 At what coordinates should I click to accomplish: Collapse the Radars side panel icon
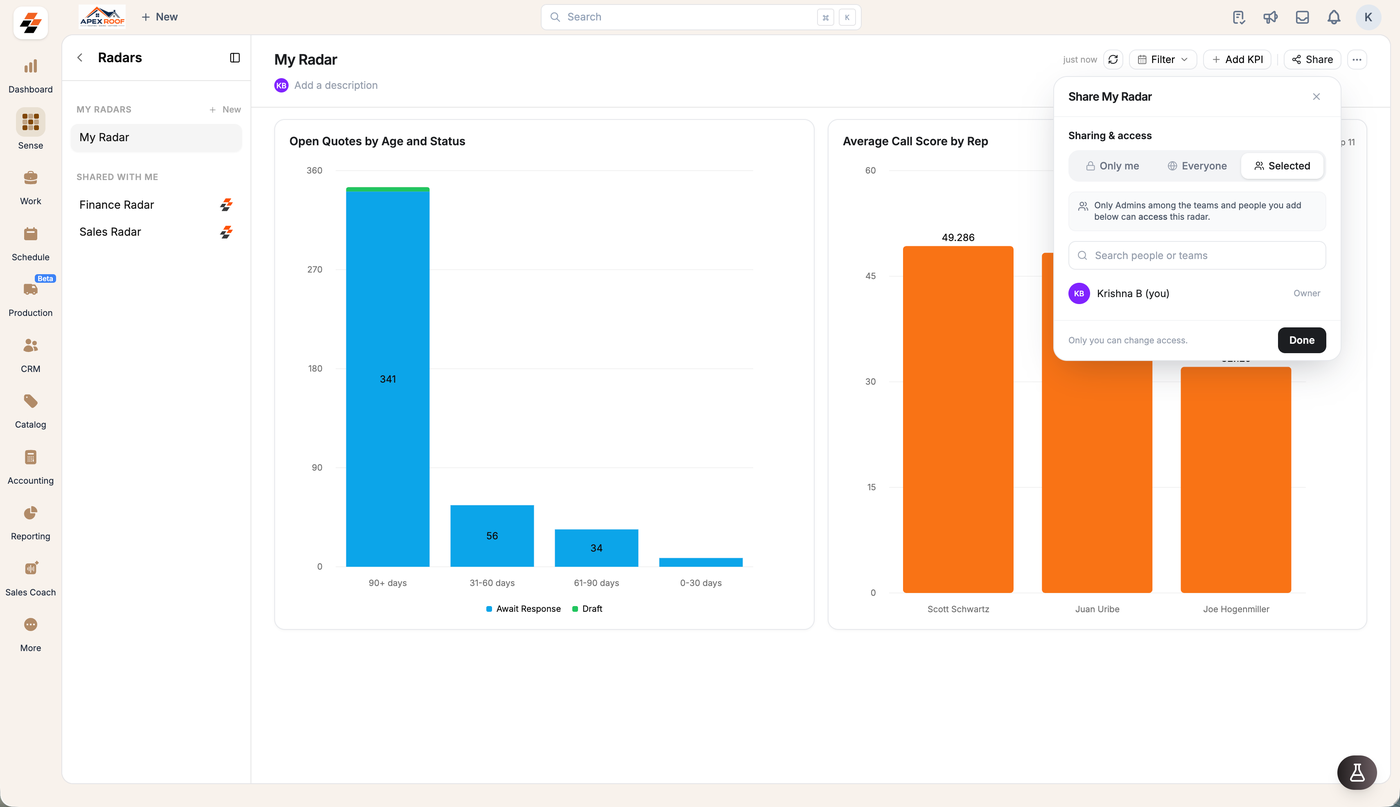[x=235, y=58]
